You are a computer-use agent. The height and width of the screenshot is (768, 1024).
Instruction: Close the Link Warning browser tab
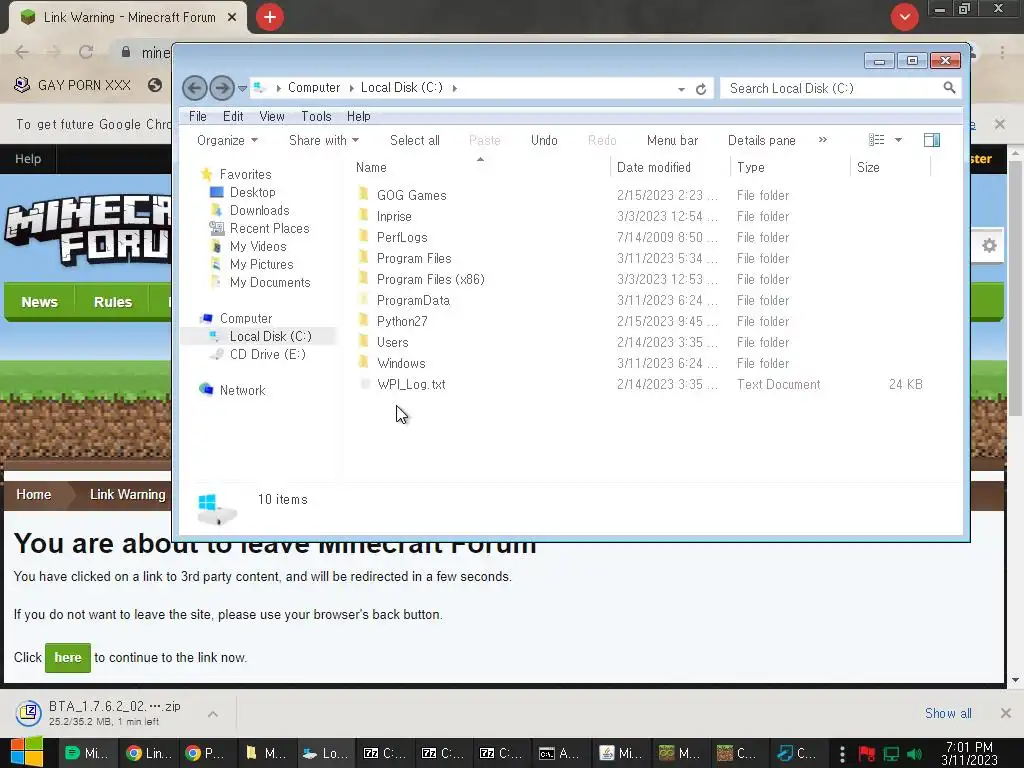[x=231, y=18]
